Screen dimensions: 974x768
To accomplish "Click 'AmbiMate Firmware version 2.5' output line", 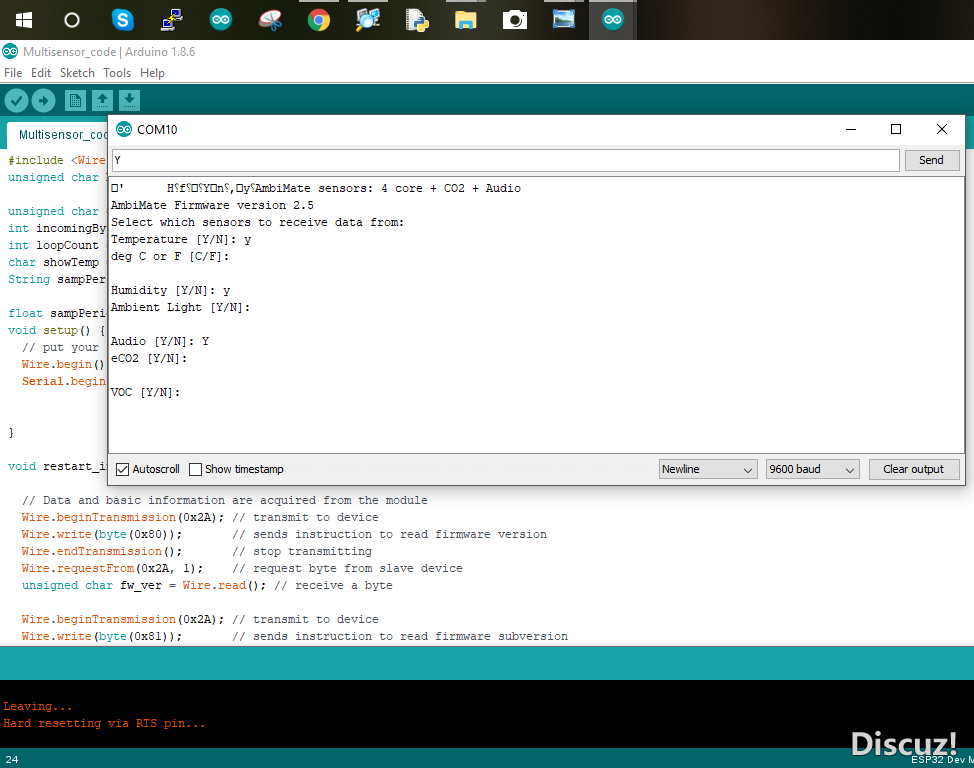I will pyautogui.click(x=212, y=205).
